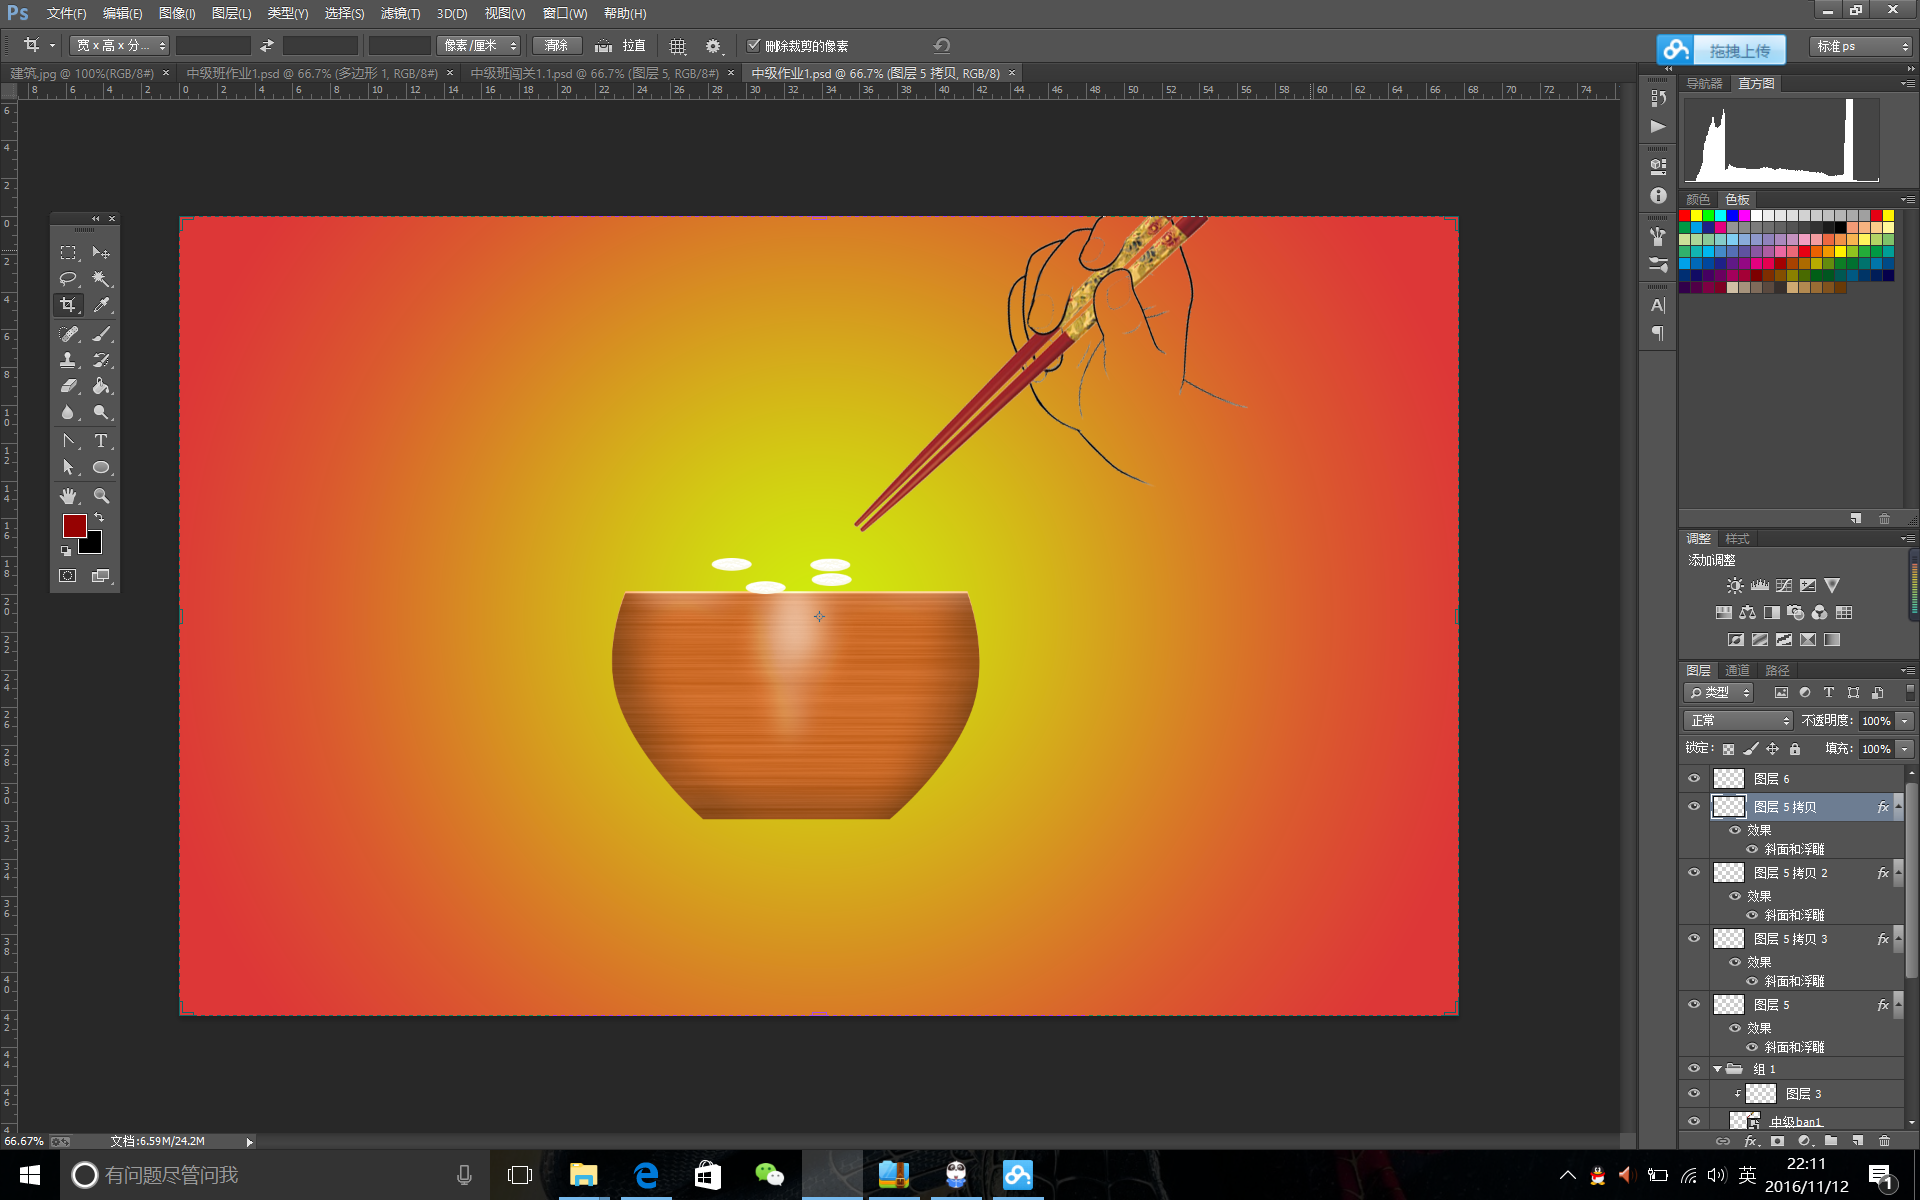Open the 像素/厘米 units dropdown
The image size is (1920, 1200).
(x=479, y=45)
